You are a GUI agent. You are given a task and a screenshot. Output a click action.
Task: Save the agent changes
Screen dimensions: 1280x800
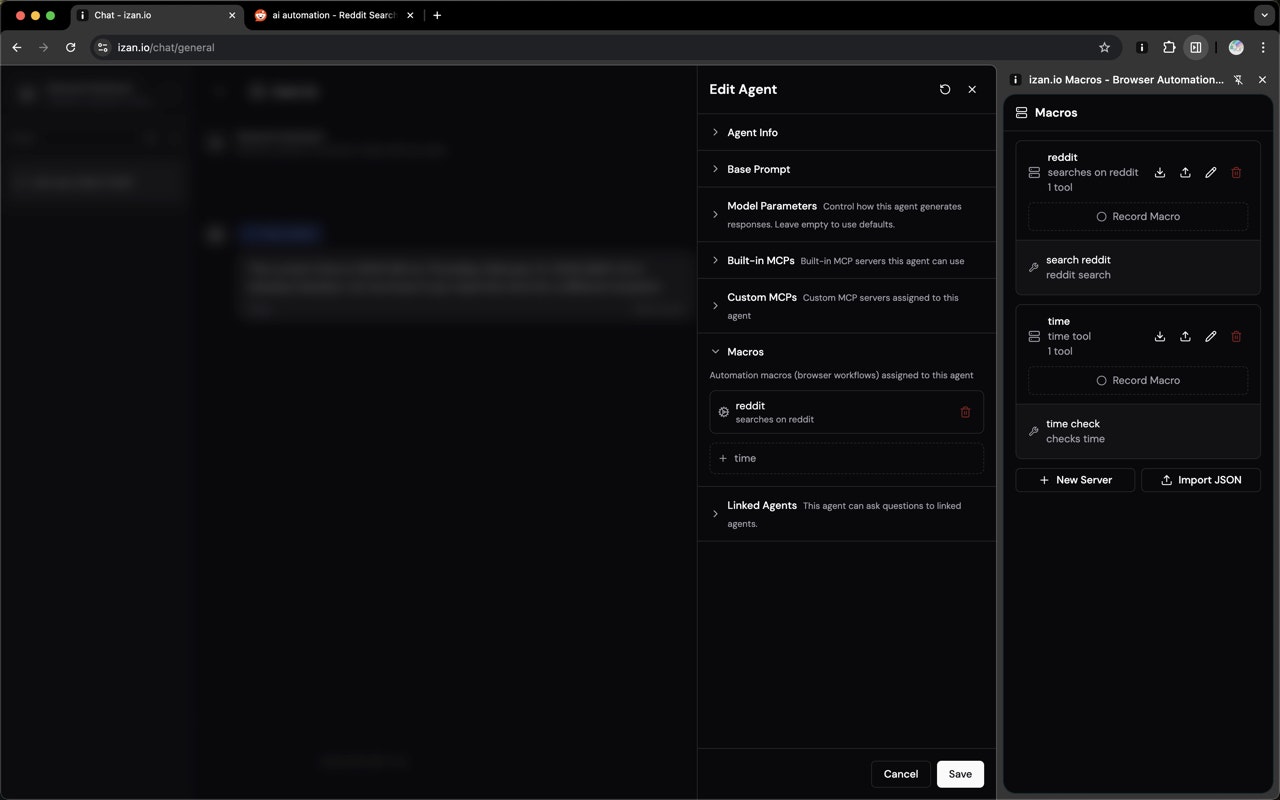click(959, 773)
